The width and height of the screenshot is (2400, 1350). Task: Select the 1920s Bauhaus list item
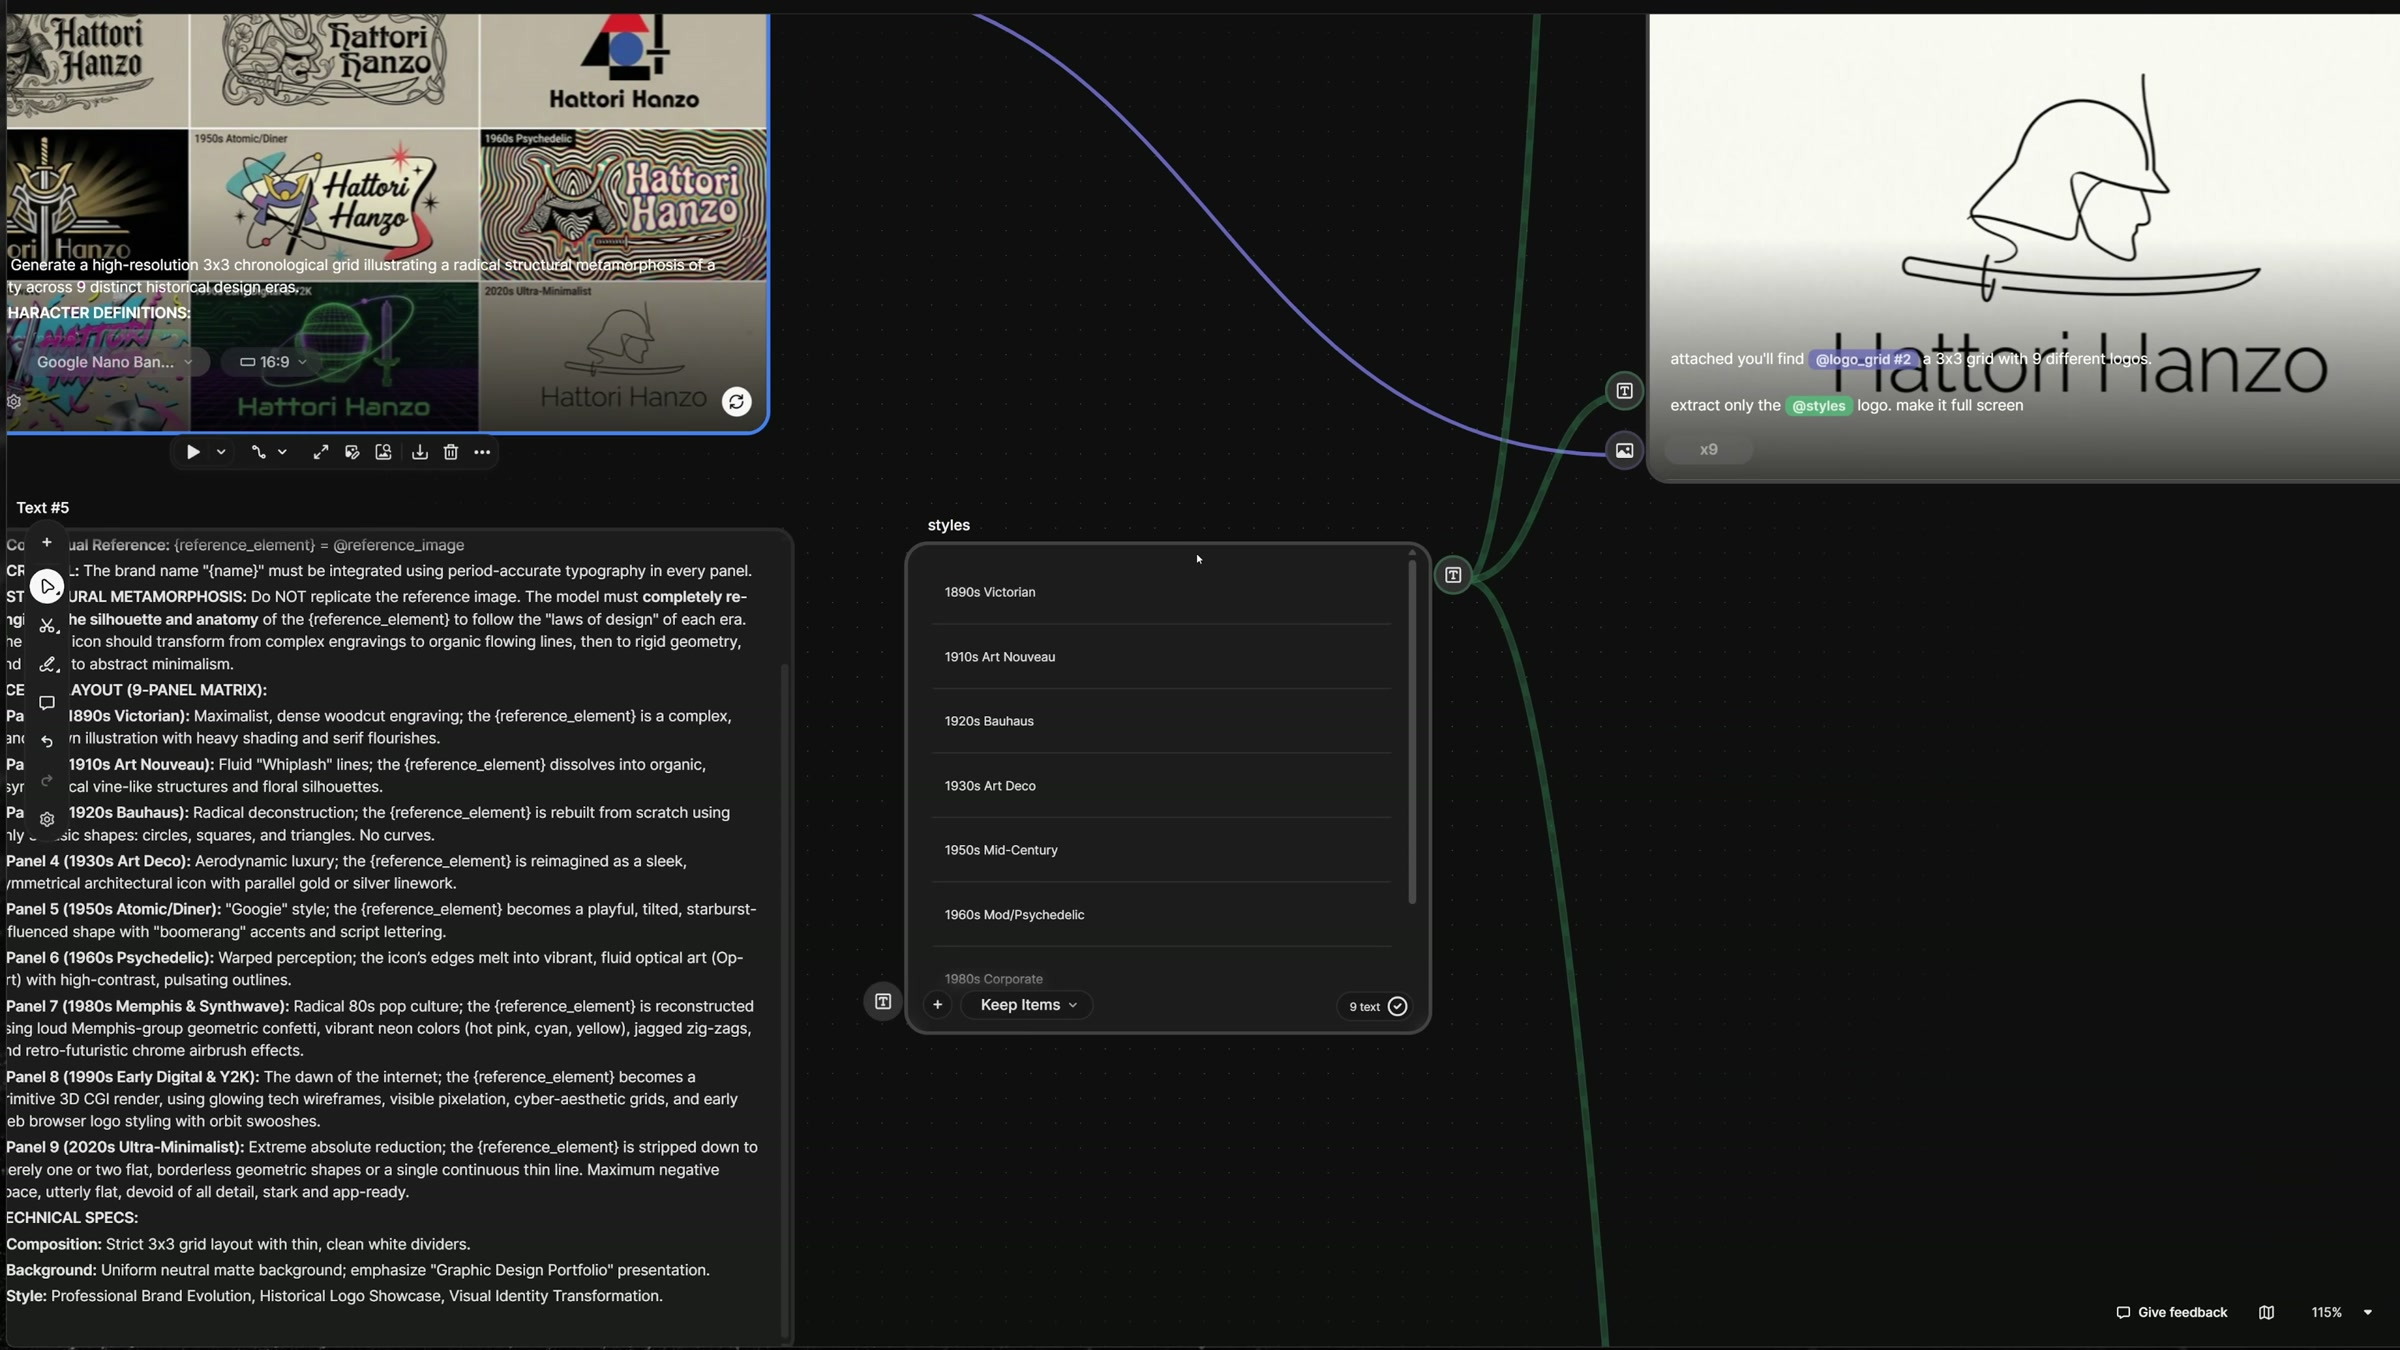click(x=1161, y=721)
